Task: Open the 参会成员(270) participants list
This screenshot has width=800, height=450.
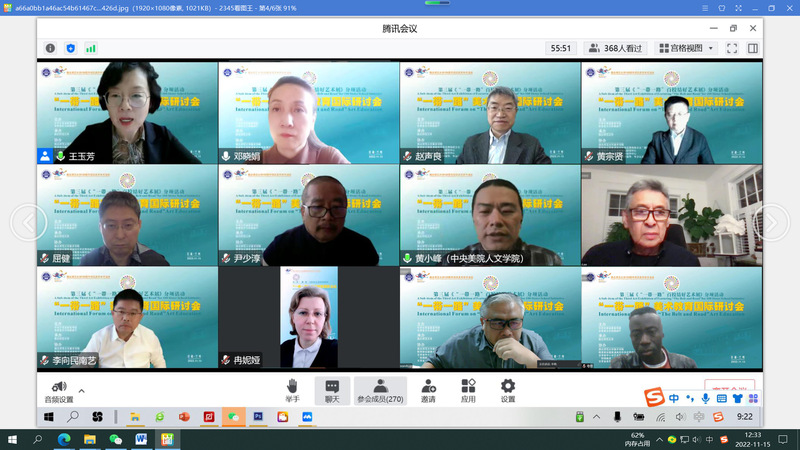Action: (380, 389)
